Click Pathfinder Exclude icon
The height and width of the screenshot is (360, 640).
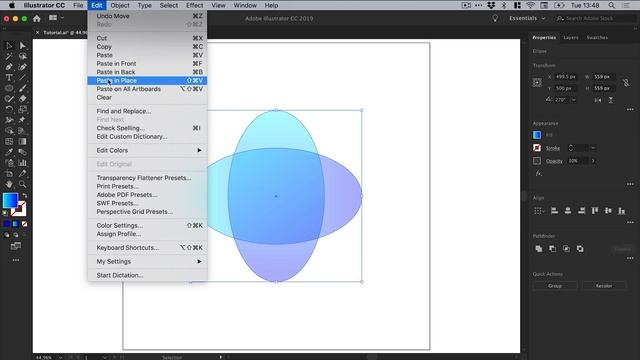pos(580,249)
